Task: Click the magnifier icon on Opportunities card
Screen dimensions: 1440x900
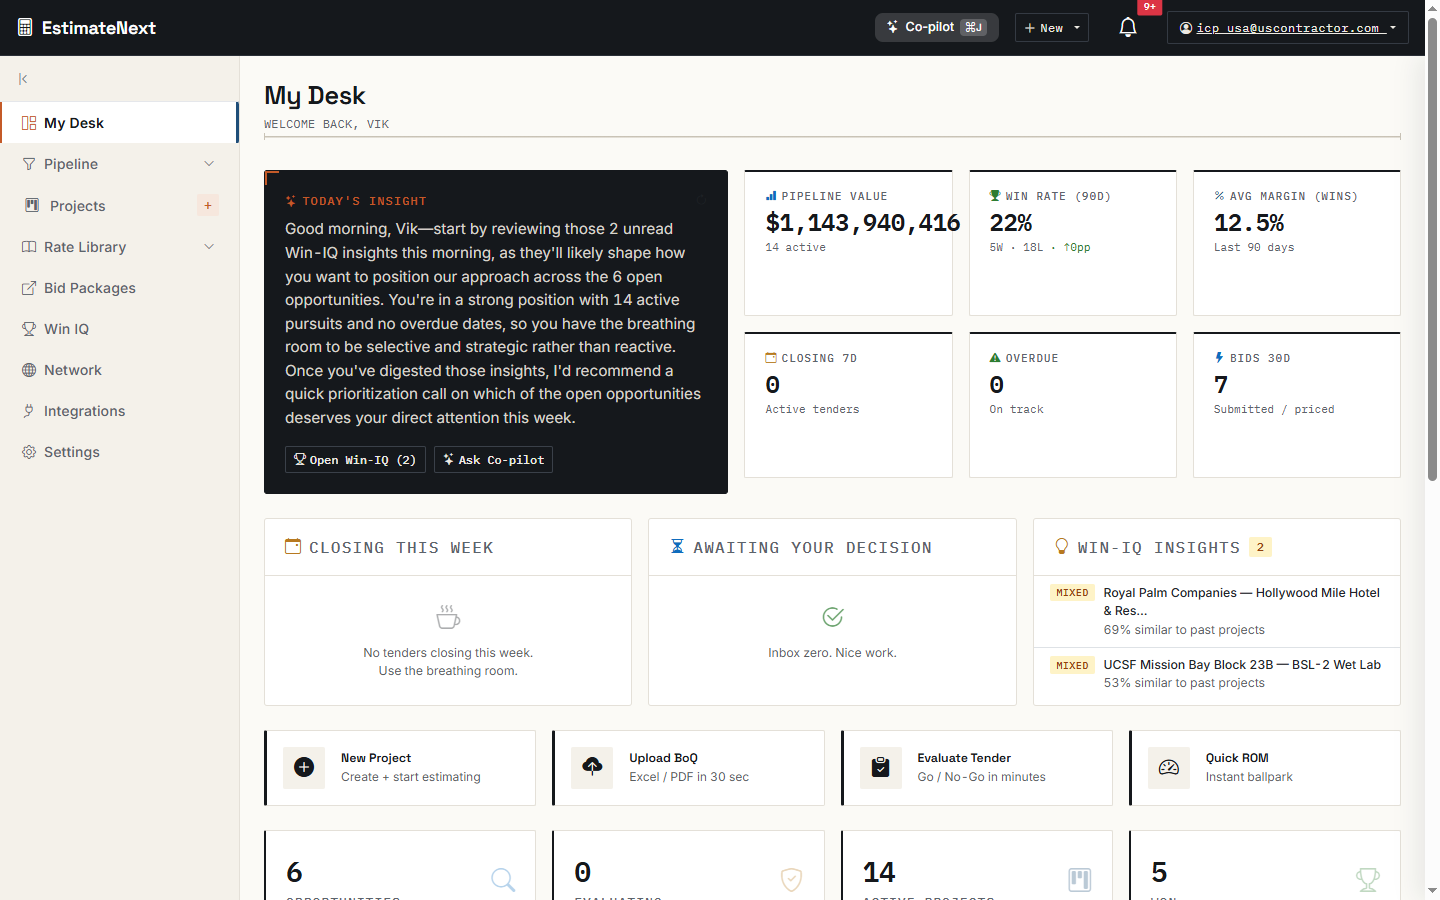Action: coord(503,879)
